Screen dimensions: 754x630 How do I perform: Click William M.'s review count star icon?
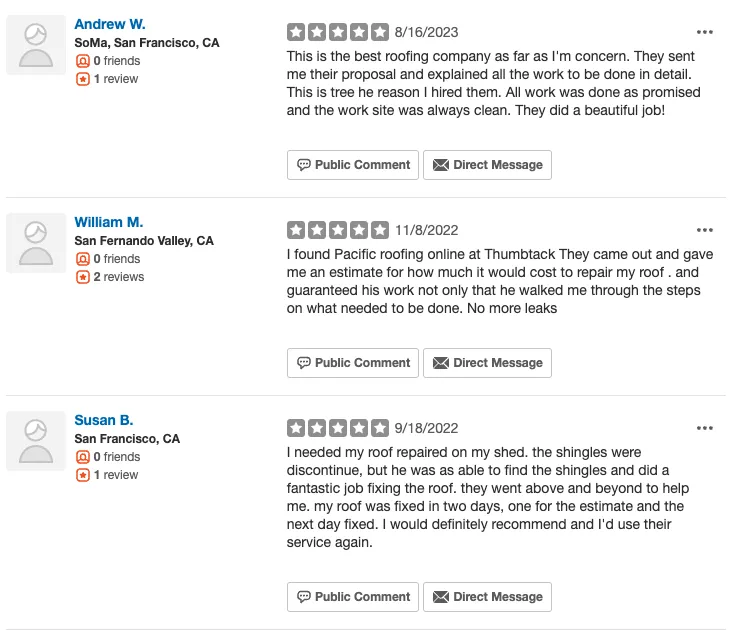coord(83,277)
